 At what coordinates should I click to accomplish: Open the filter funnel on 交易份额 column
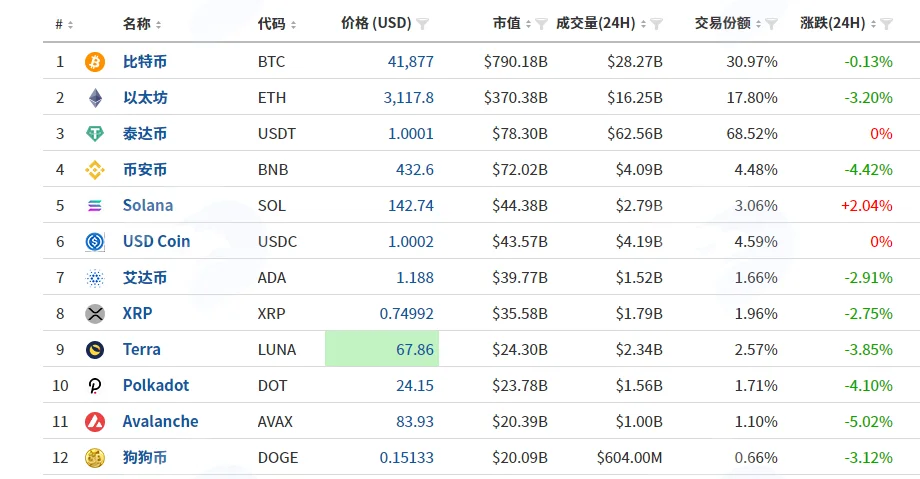point(772,24)
